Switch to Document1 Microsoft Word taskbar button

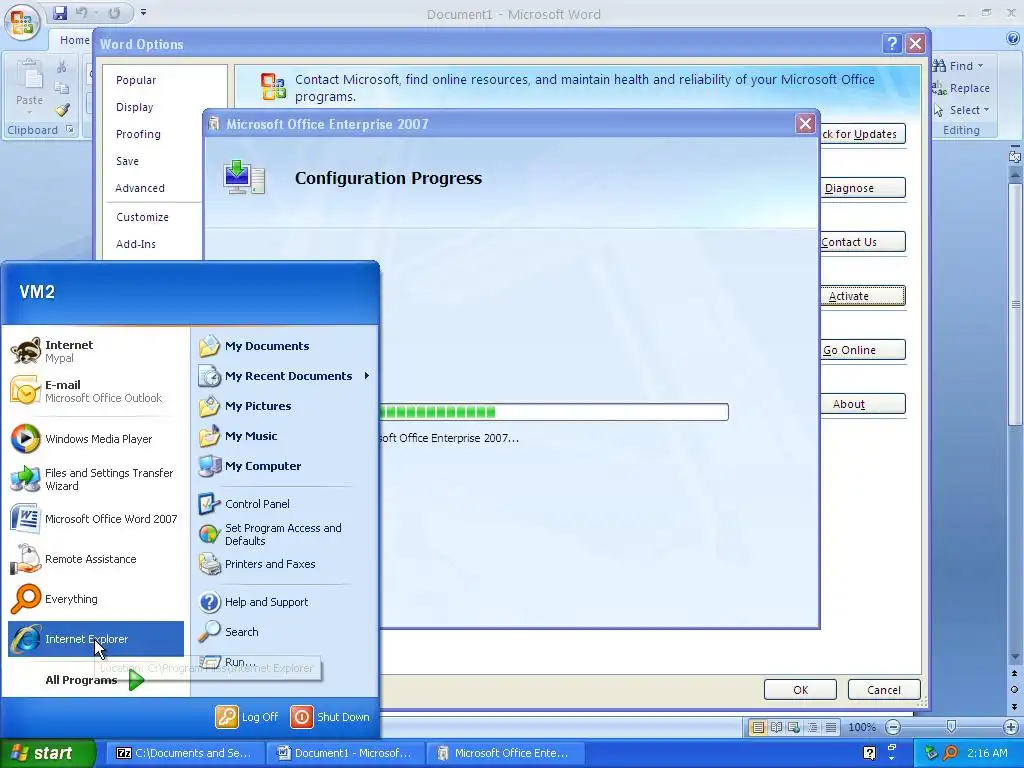(x=345, y=753)
